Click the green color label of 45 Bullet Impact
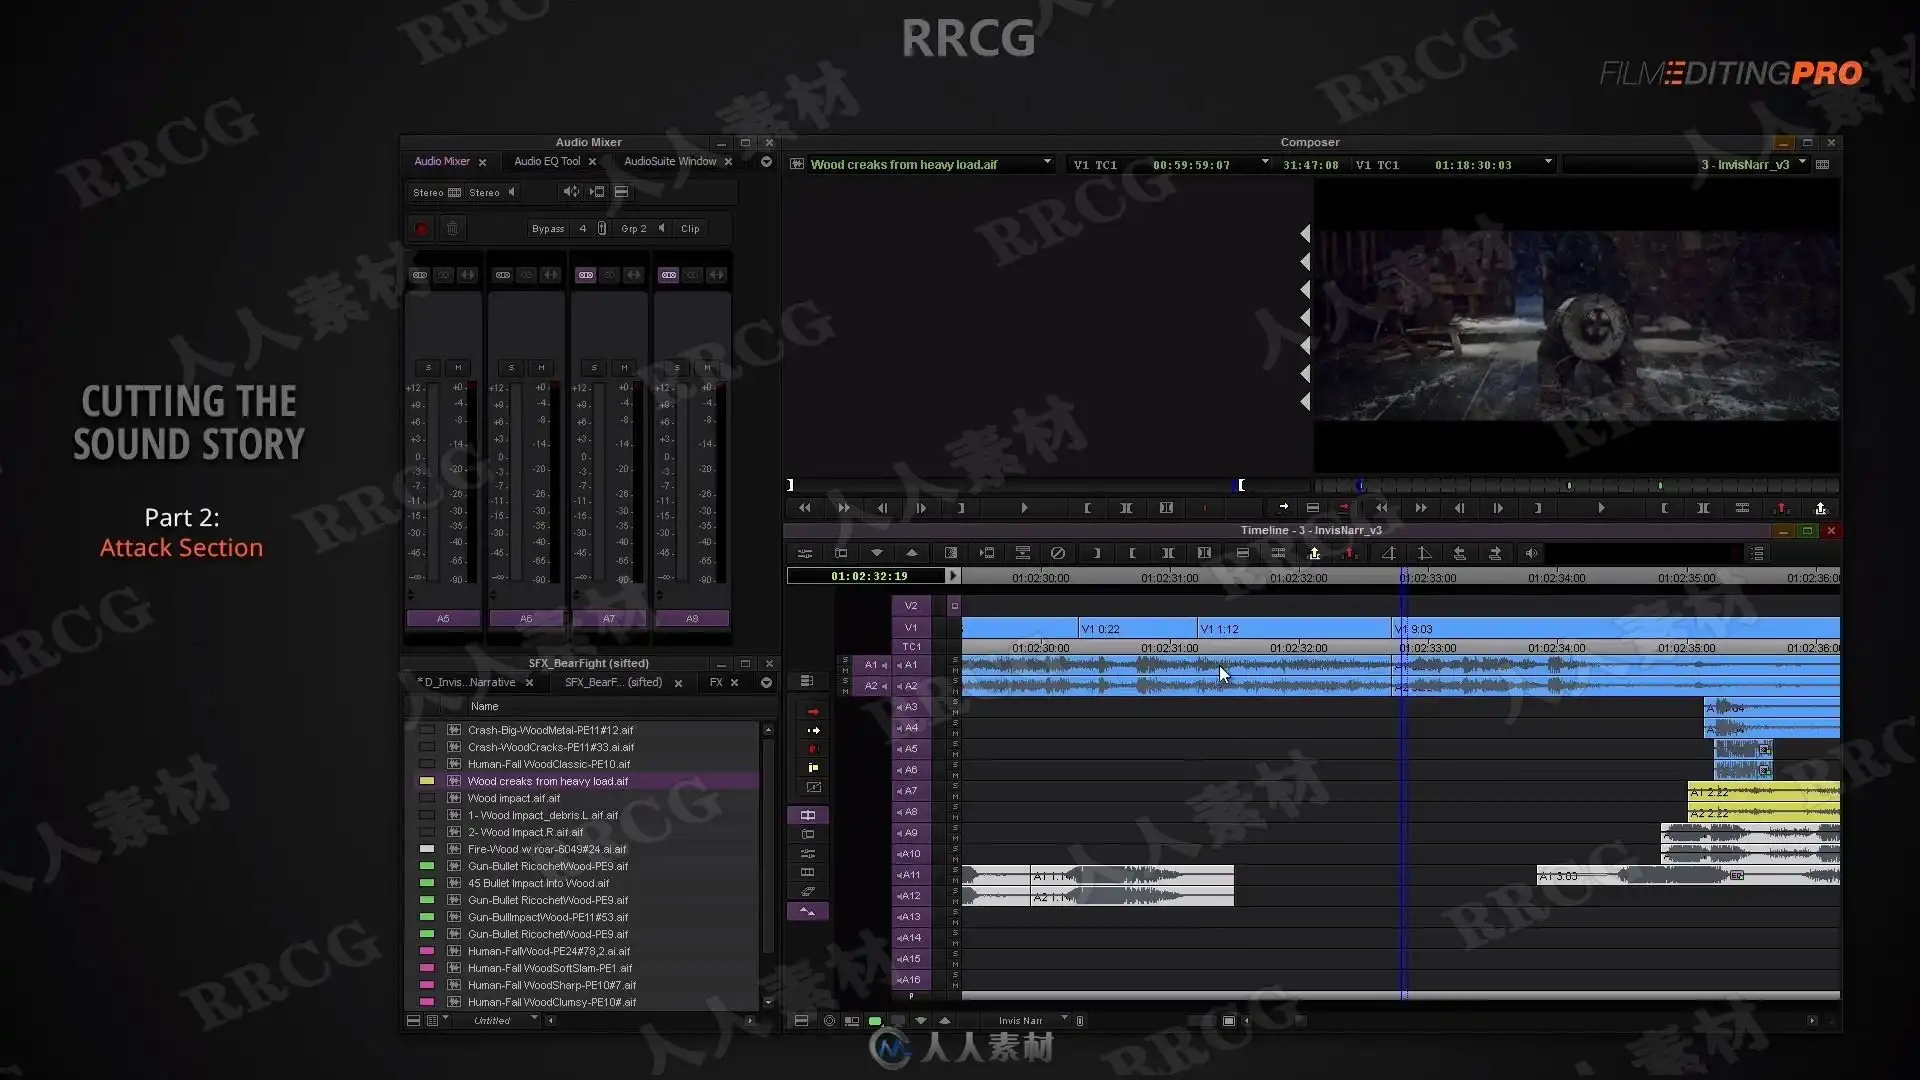 pos(427,883)
